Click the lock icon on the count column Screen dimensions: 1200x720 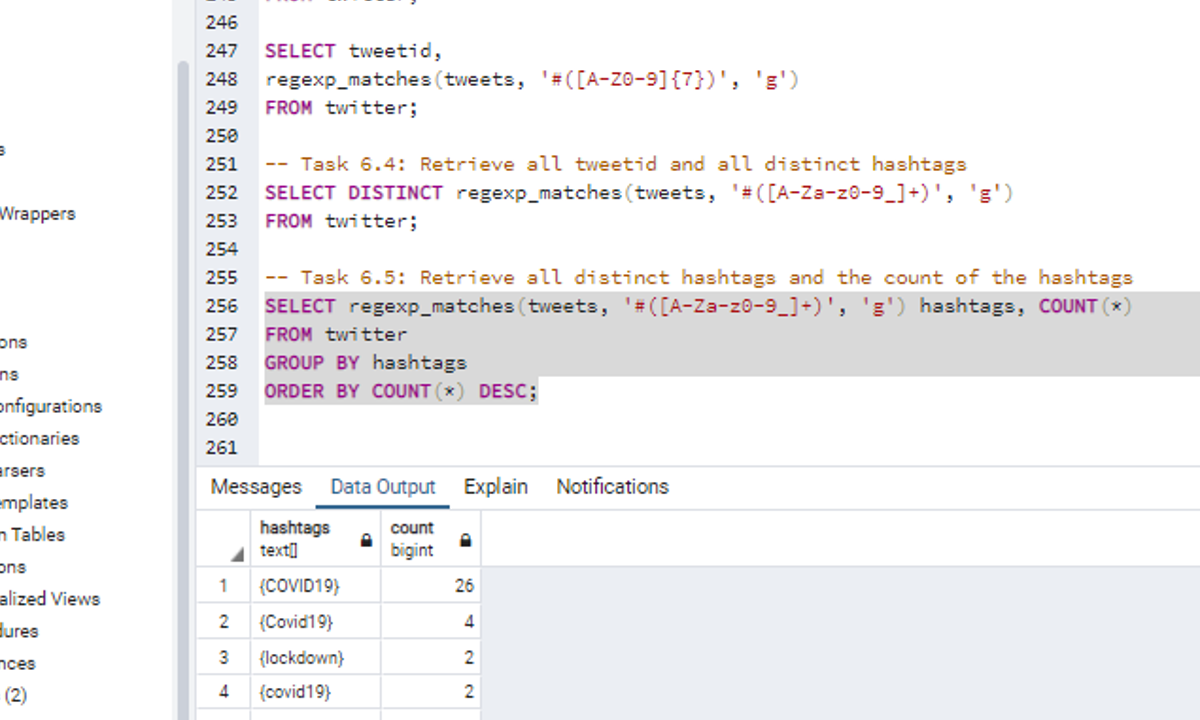[x=465, y=539]
